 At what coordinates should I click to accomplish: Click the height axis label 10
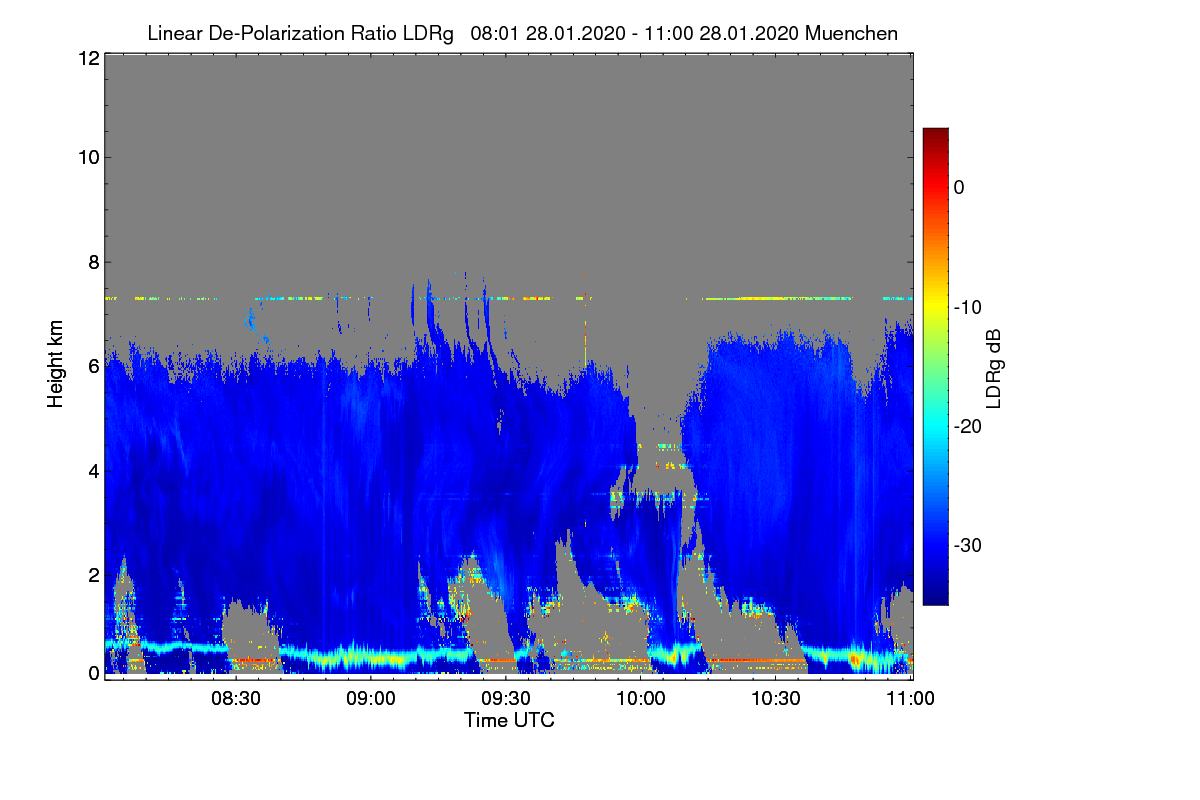(x=87, y=157)
